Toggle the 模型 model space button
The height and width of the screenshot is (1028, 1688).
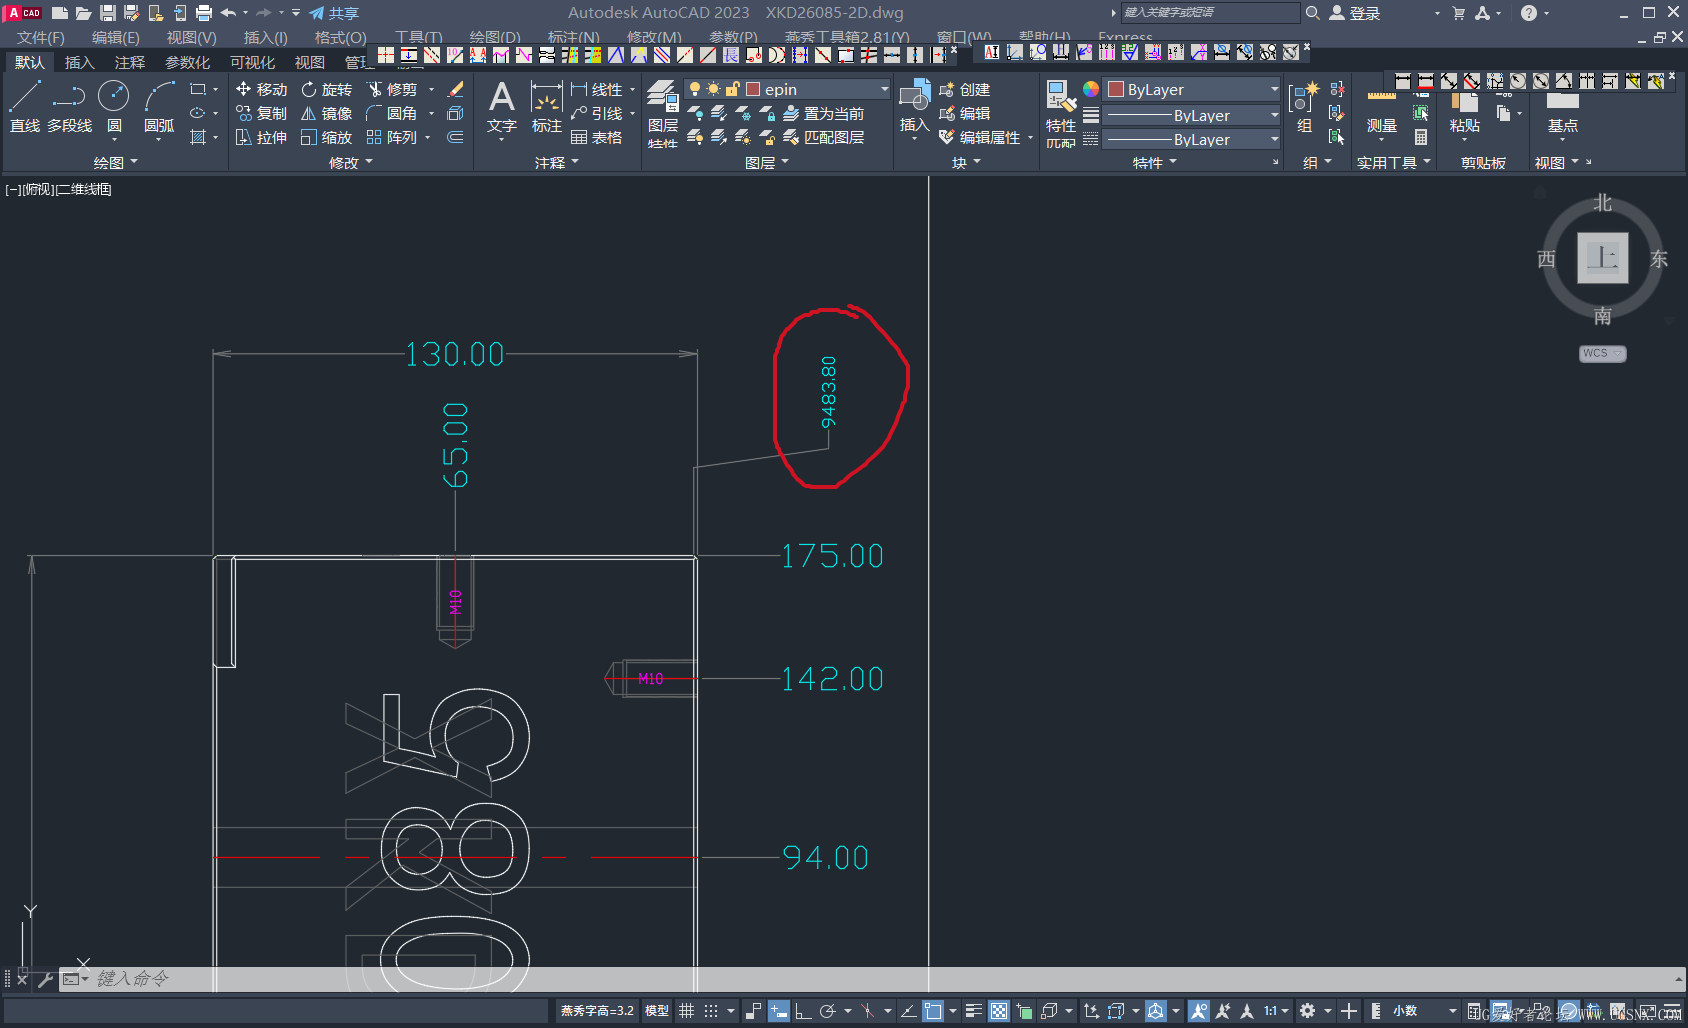657,1011
